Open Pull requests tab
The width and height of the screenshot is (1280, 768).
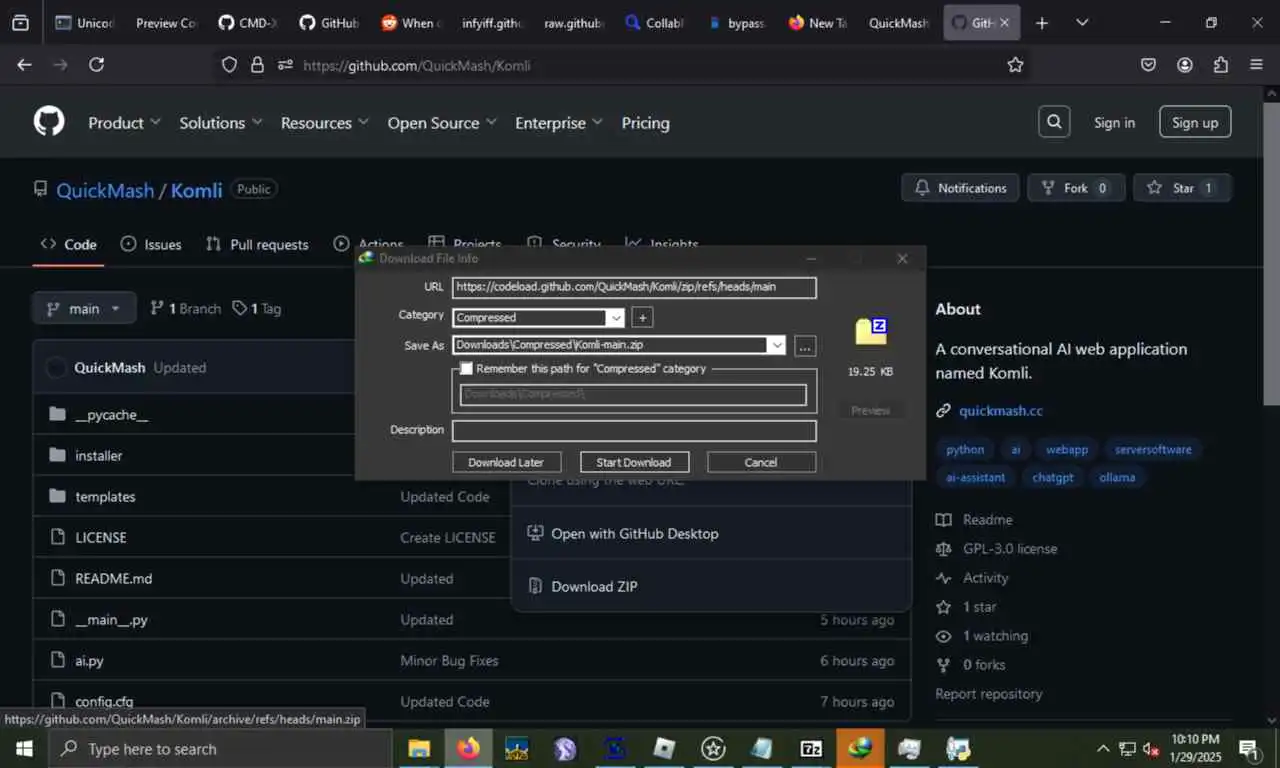click(257, 244)
